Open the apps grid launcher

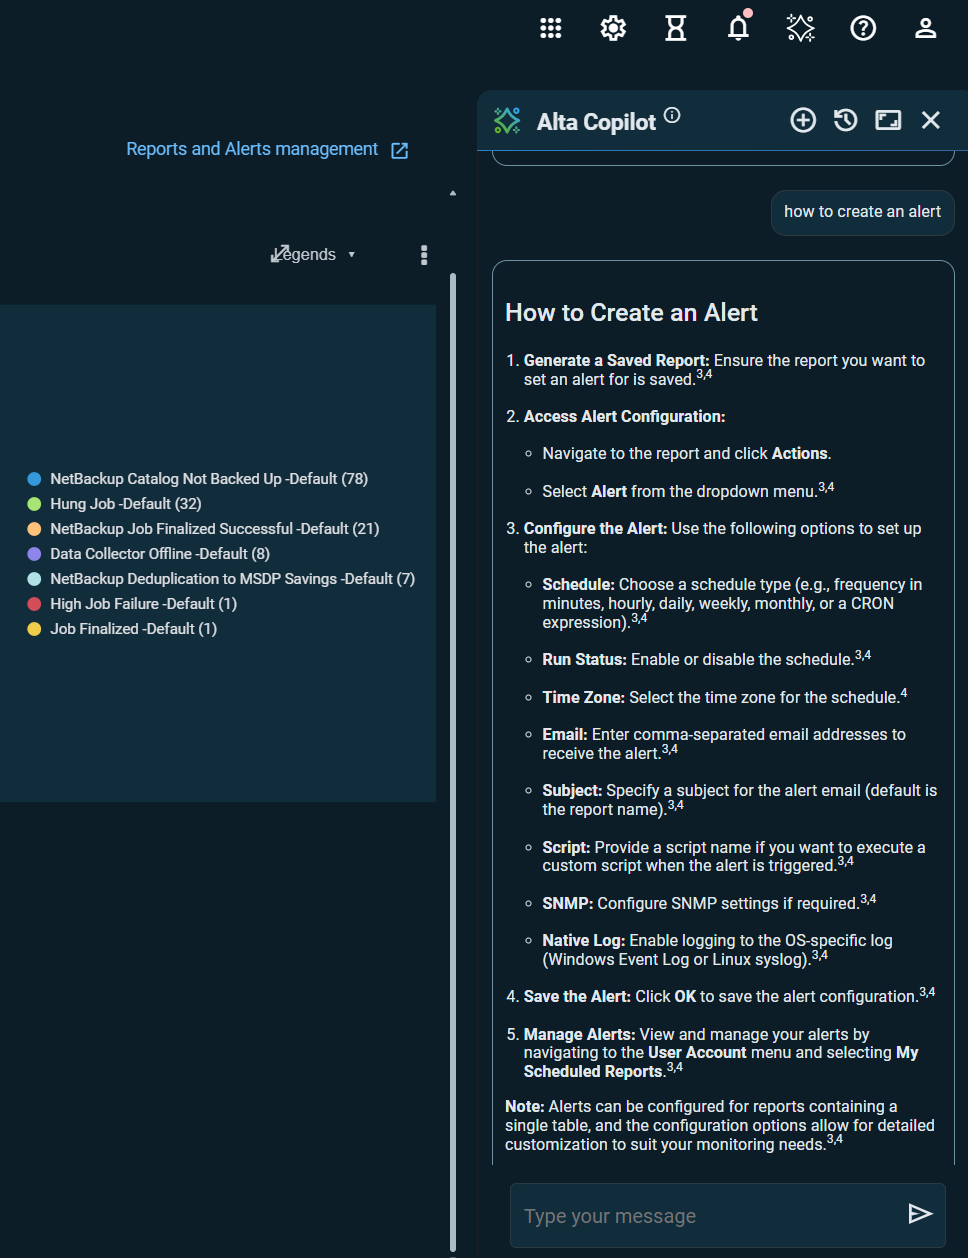tap(551, 28)
